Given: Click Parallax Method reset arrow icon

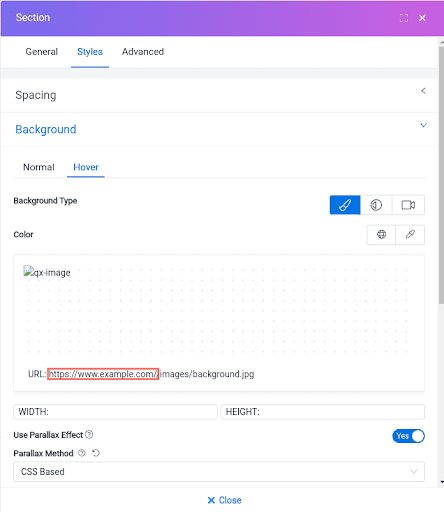Looking at the screenshot, I should pyautogui.click(x=96, y=453).
